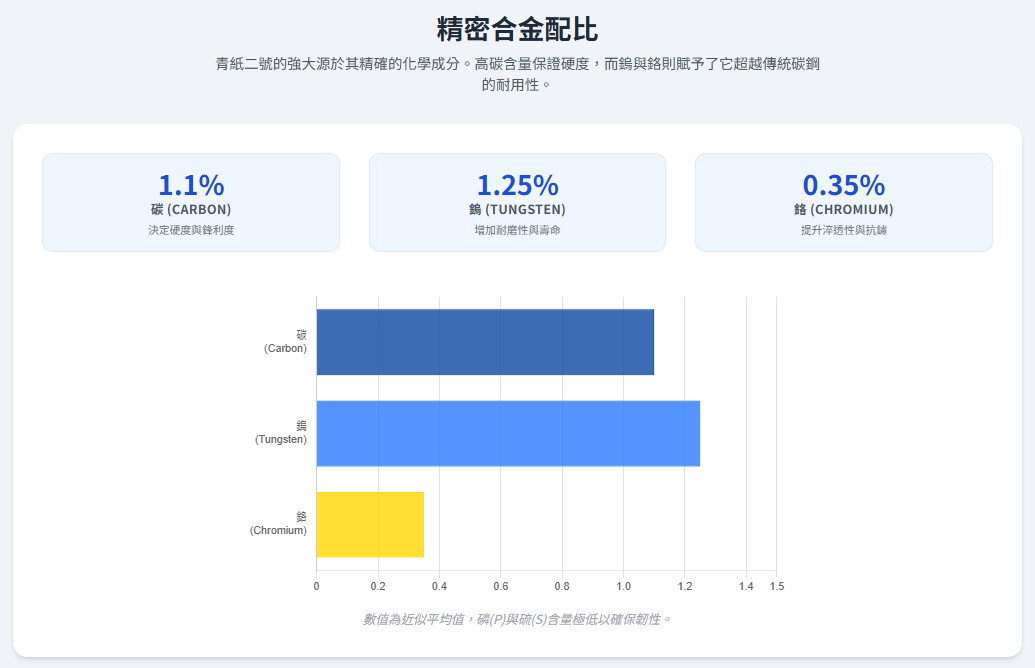Click the intro paragraph about 青紙二號
1035x668 pixels.
point(517,74)
